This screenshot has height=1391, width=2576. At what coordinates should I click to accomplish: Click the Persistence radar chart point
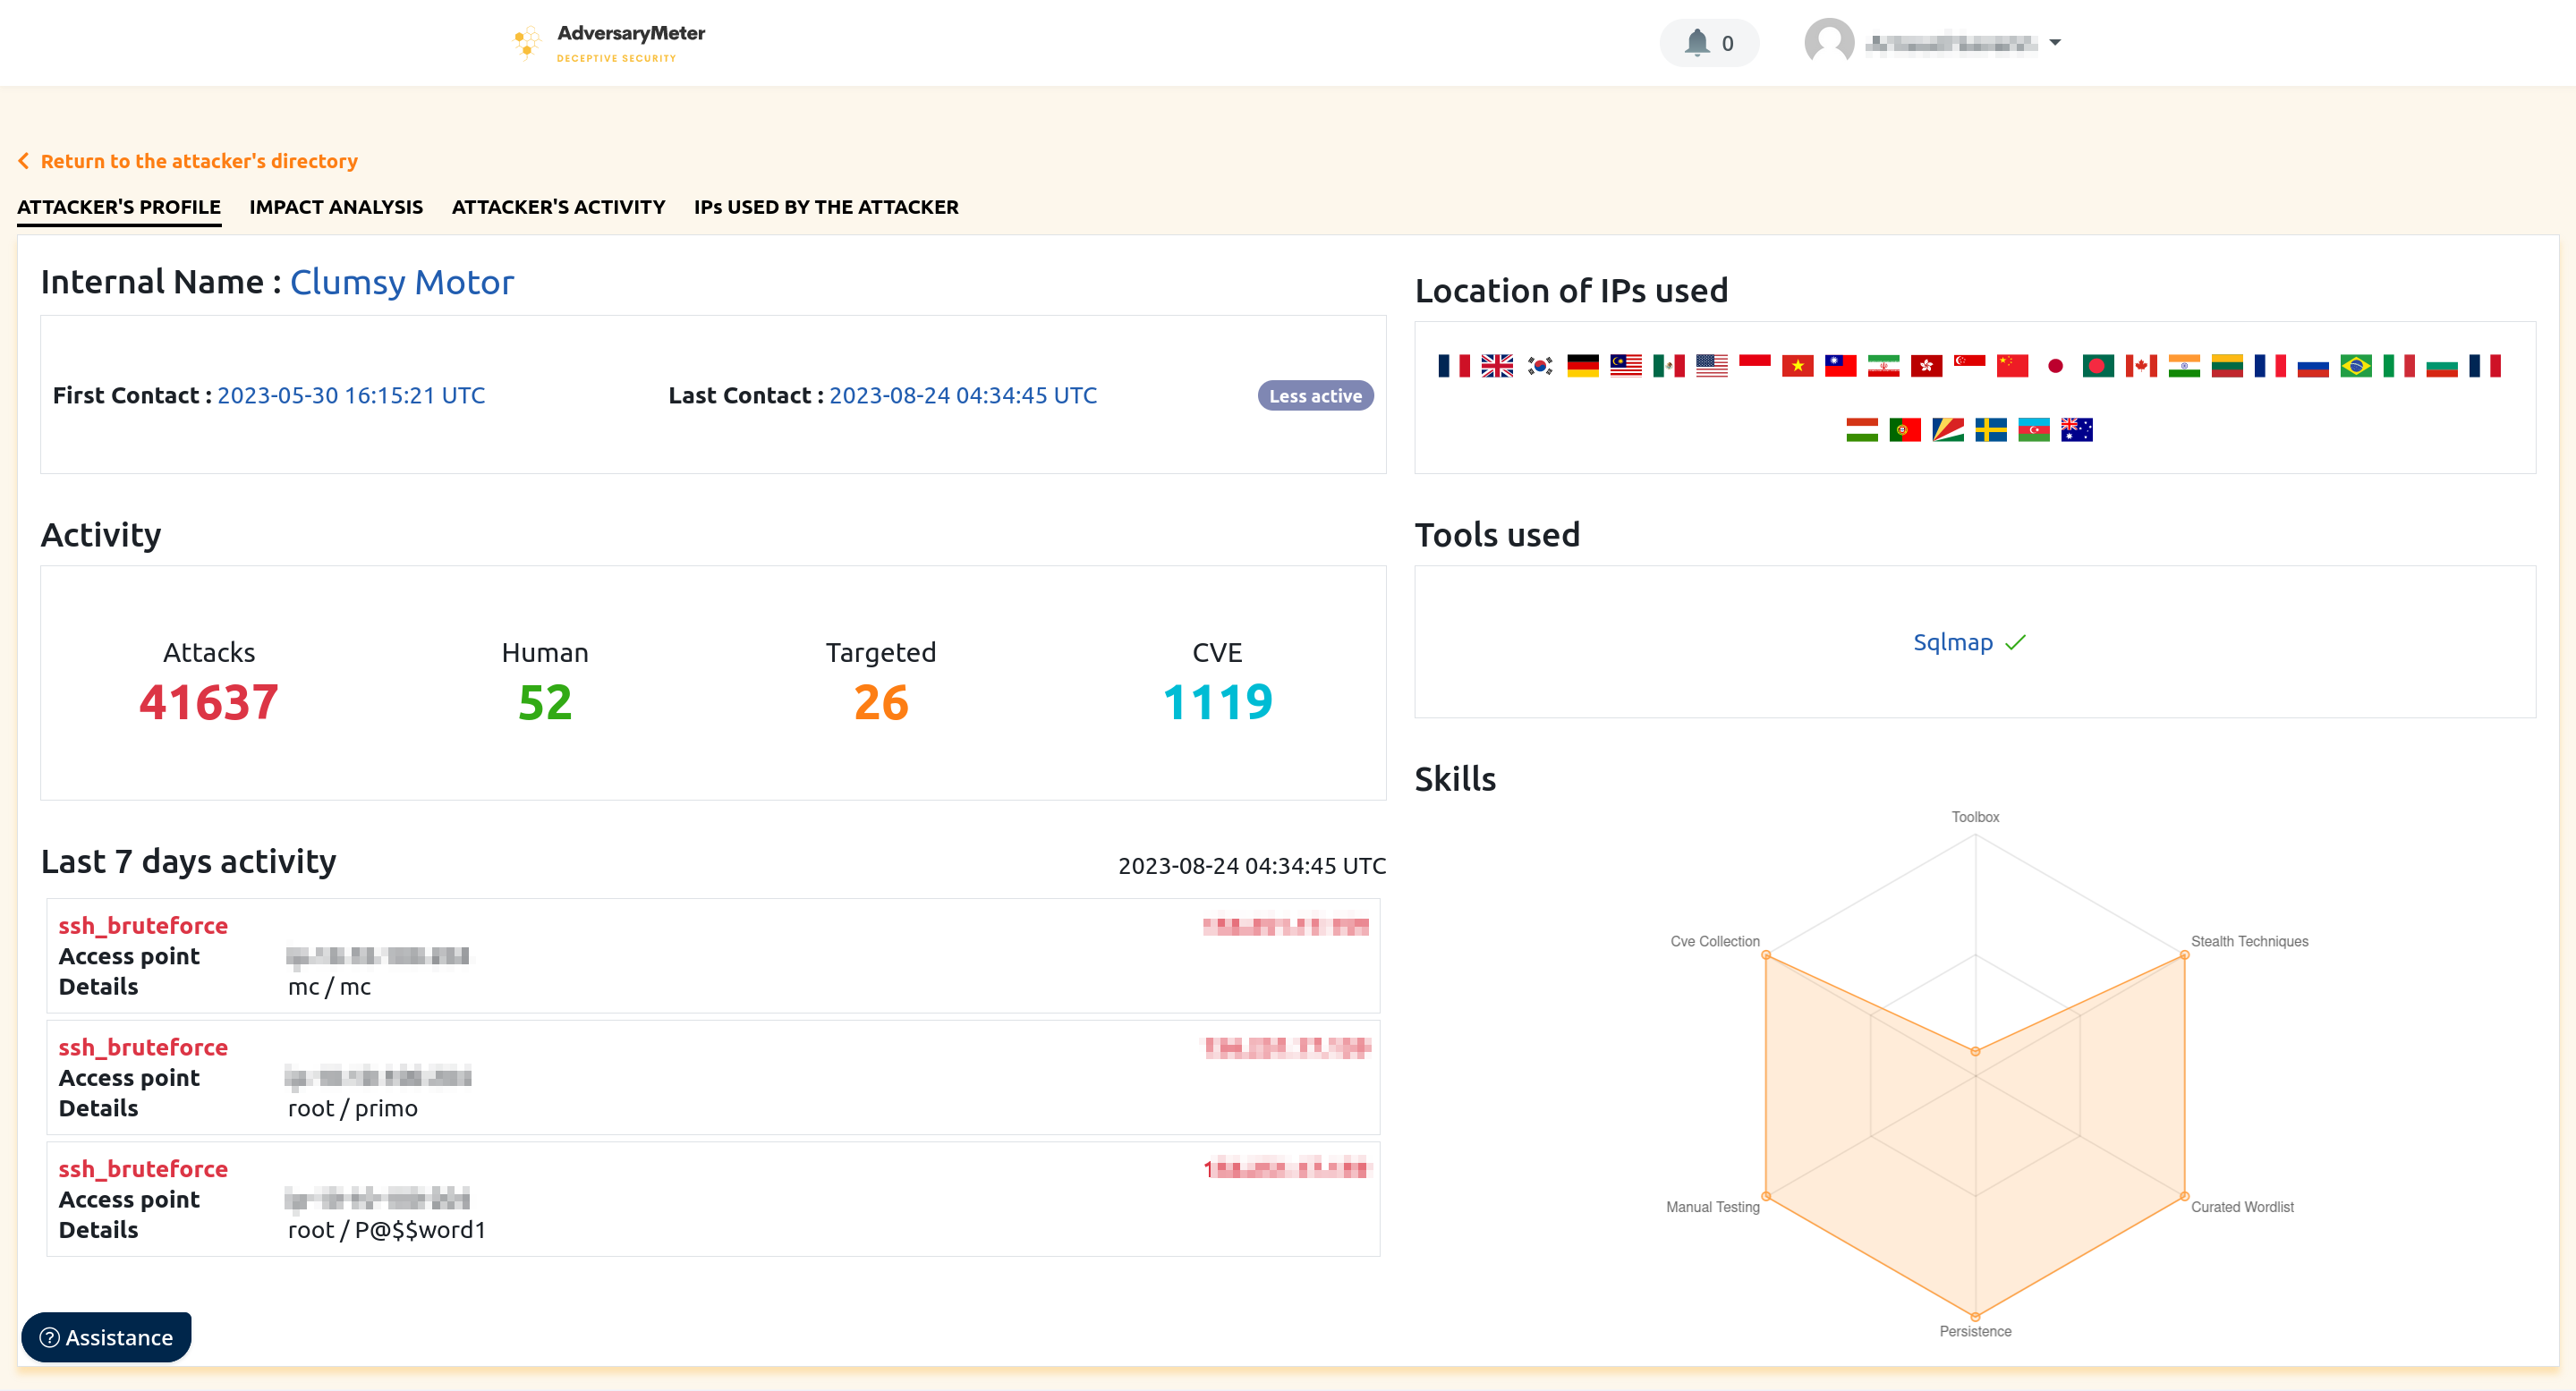pyautogui.click(x=1975, y=1317)
